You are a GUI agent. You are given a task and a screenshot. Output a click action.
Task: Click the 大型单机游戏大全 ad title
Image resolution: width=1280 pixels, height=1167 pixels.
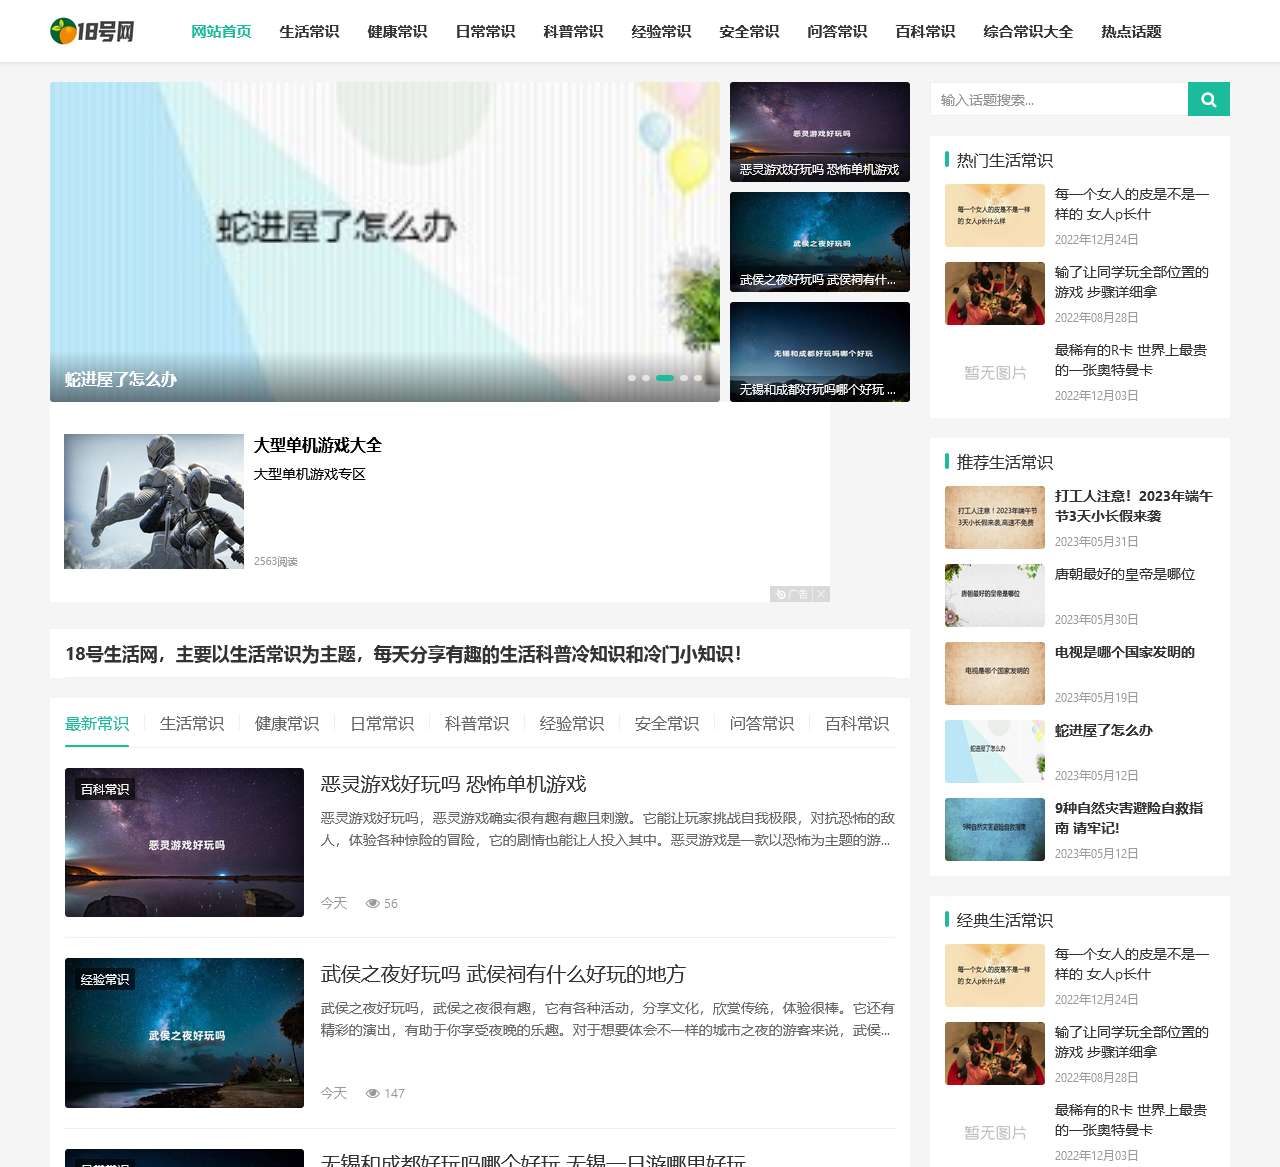click(317, 445)
